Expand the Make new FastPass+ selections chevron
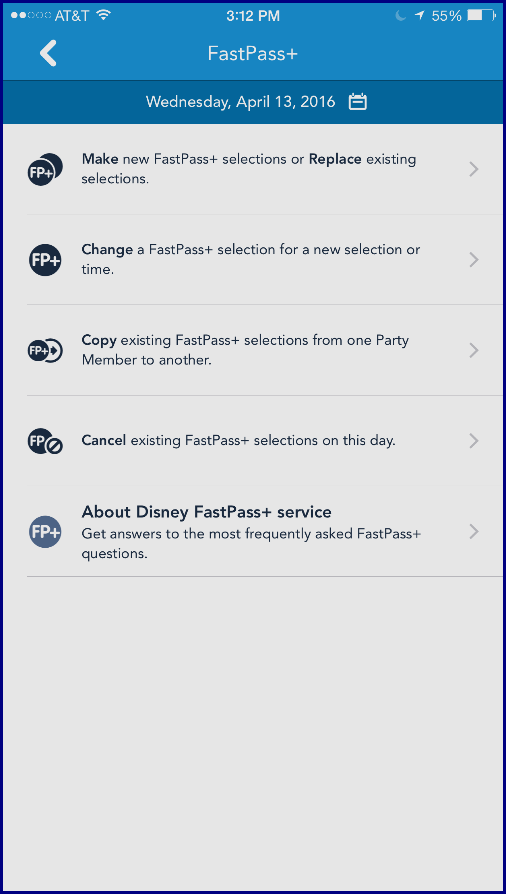 coord(473,169)
